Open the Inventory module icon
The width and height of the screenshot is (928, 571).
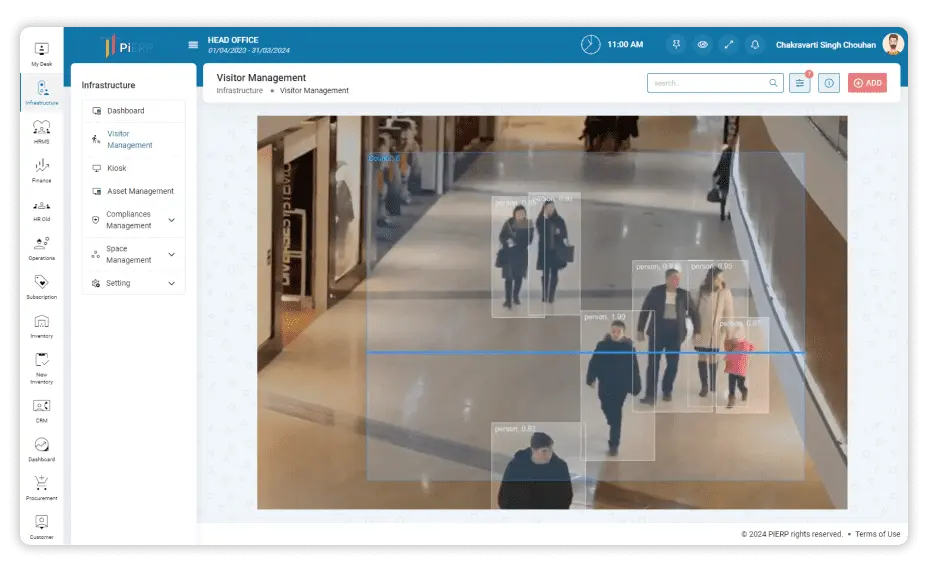click(x=41, y=325)
